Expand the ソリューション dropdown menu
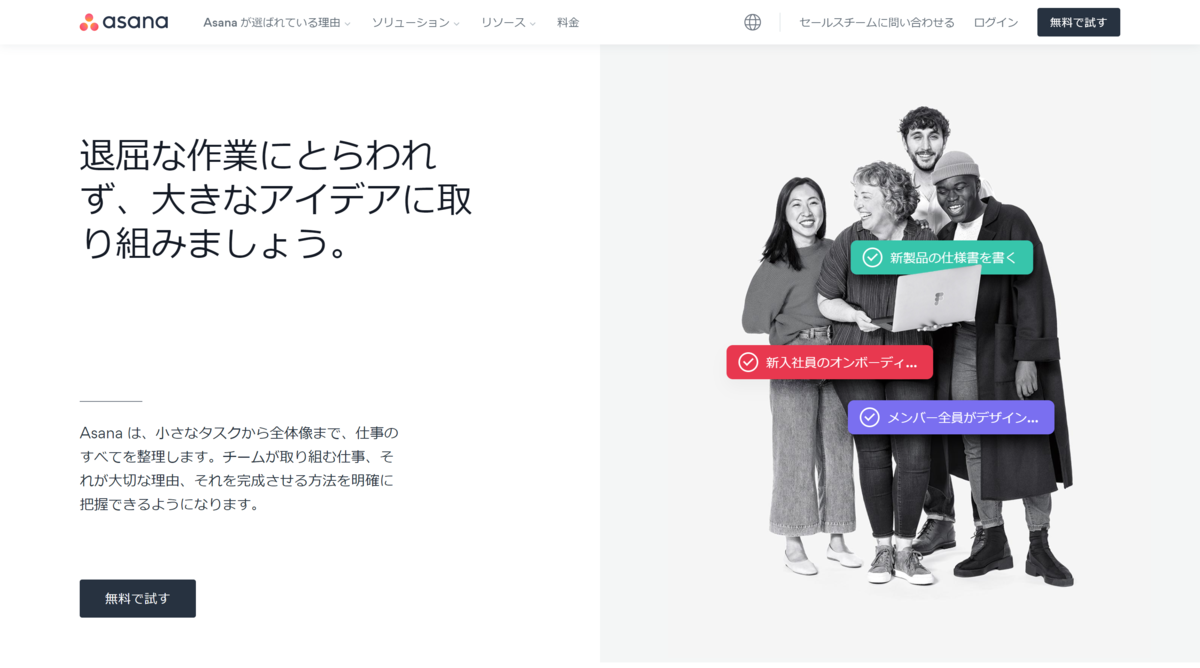1200x668 pixels. pyautogui.click(x=416, y=22)
